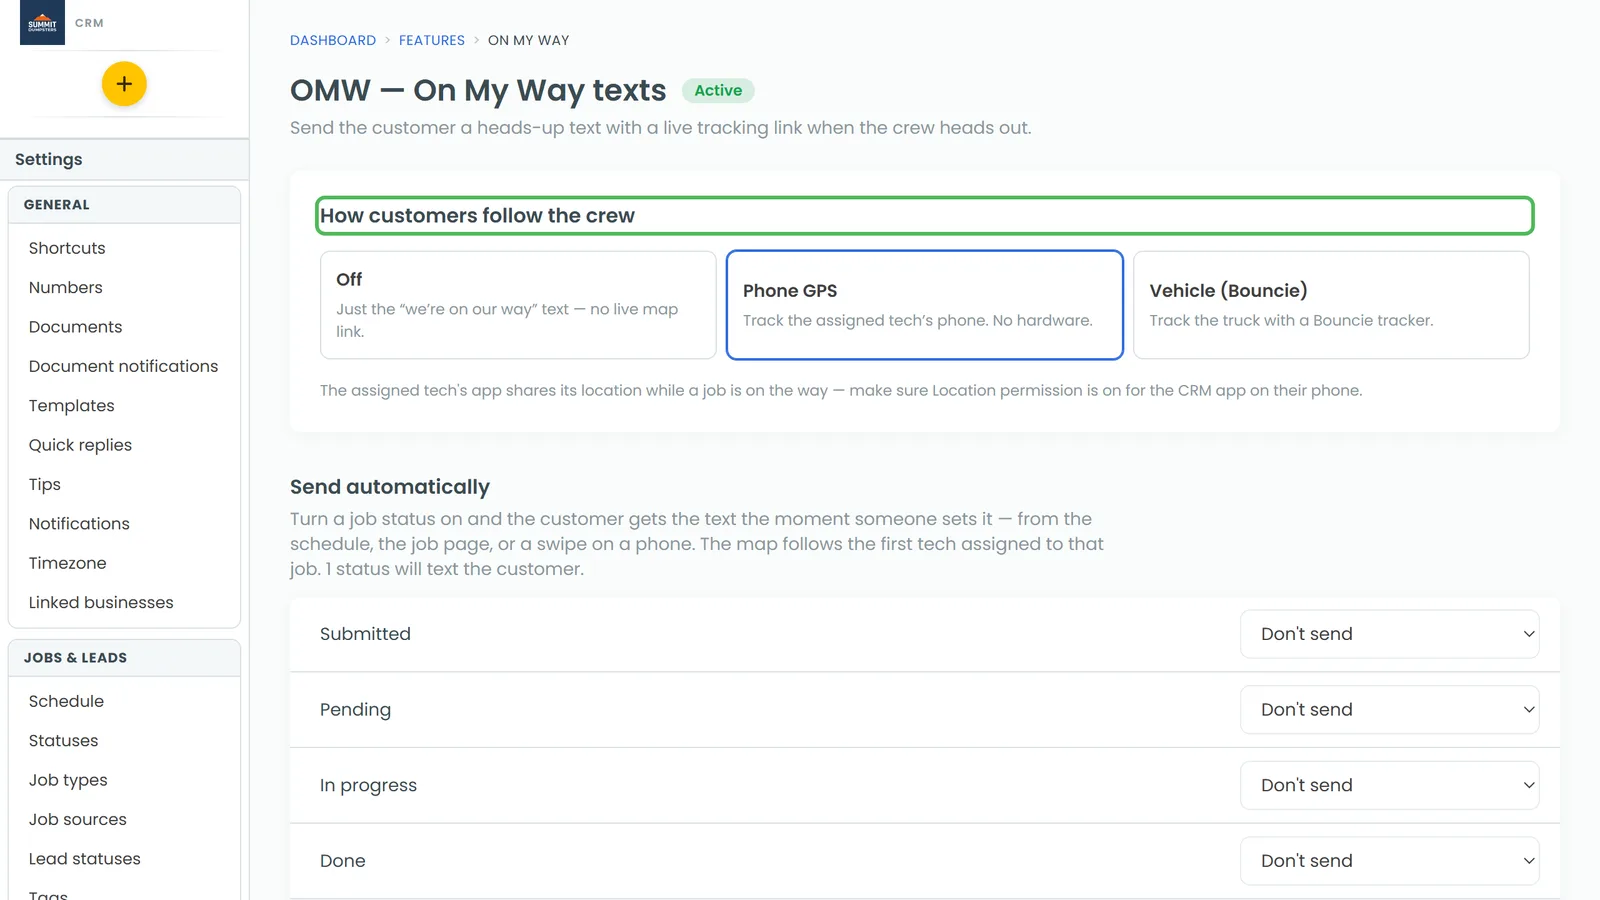Screen dimensions: 1600x900
Task: Click the yellow plus add button
Action: click(124, 84)
